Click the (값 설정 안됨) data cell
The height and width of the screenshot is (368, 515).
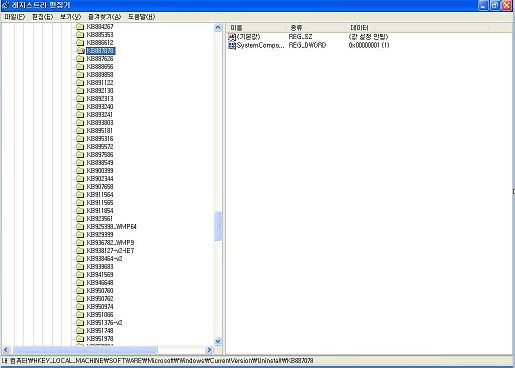click(x=368, y=37)
